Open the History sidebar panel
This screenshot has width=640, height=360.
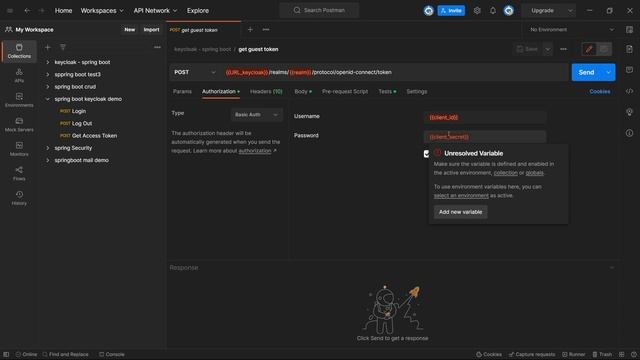click(x=19, y=198)
